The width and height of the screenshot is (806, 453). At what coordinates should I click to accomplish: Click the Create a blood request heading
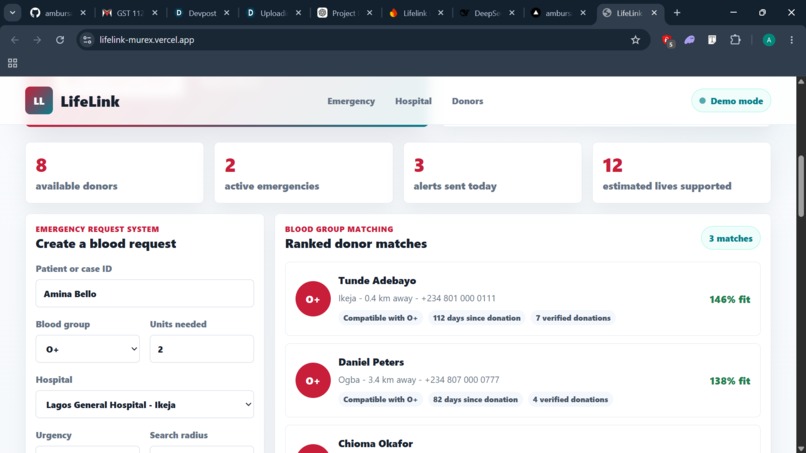(106, 244)
